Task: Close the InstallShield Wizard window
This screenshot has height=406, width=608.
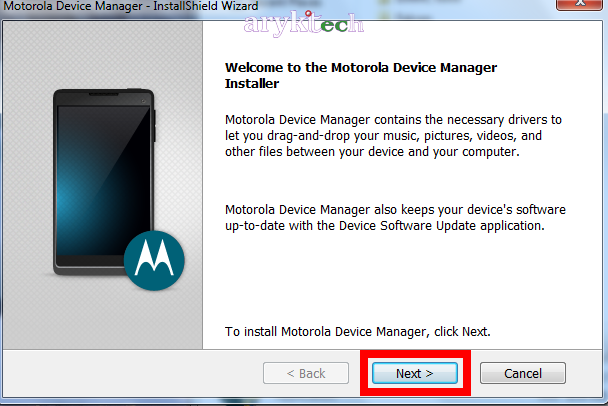Action: point(579,4)
